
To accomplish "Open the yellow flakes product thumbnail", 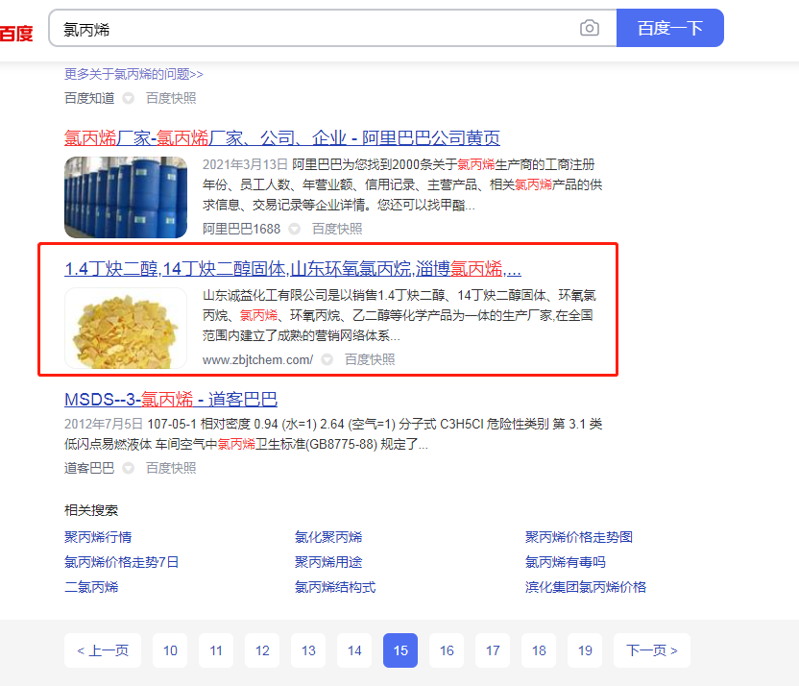I will pos(125,328).
